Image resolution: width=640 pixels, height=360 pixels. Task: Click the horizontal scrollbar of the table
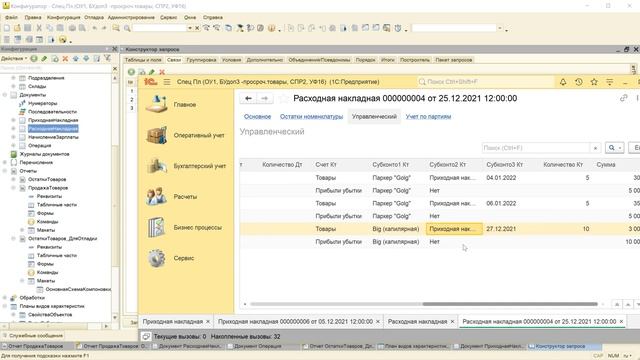click(x=509, y=304)
